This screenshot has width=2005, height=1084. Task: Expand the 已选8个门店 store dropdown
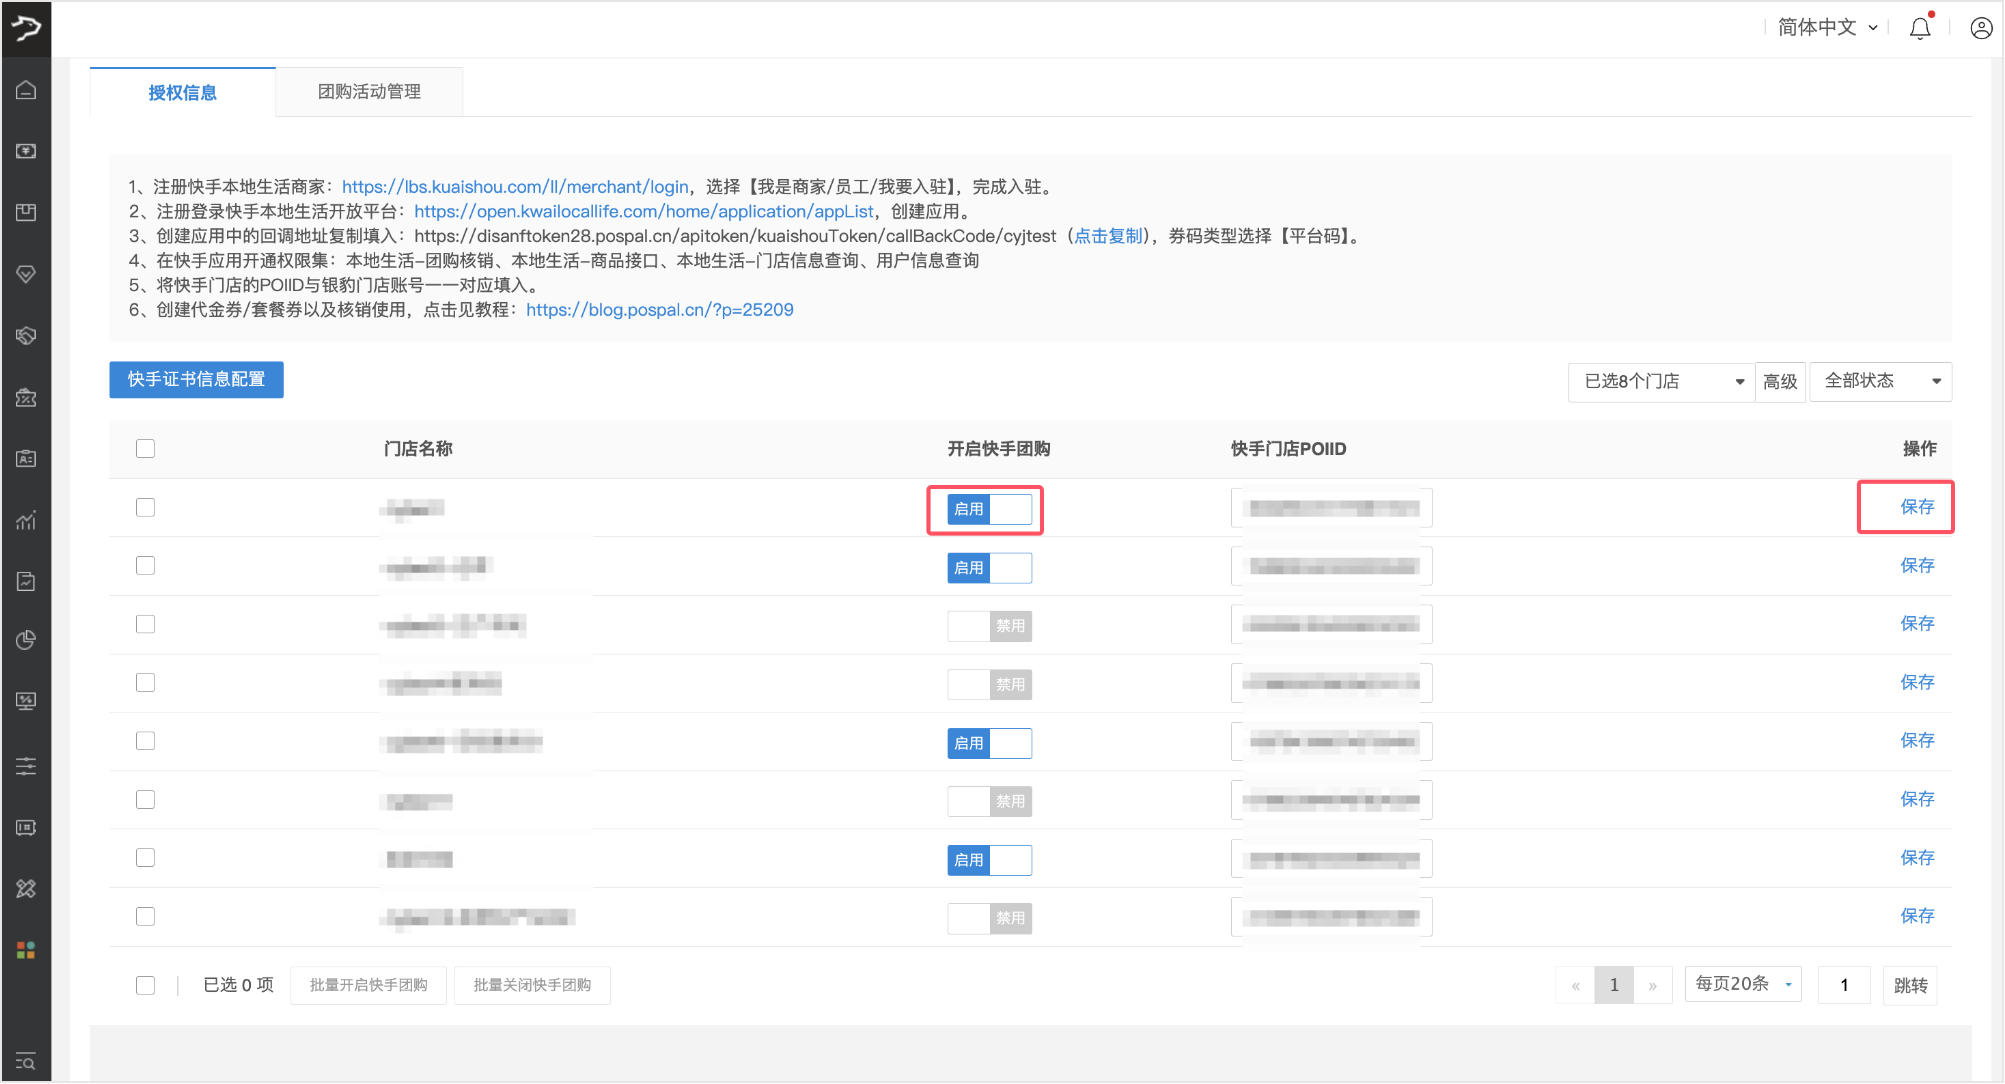coord(1661,381)
